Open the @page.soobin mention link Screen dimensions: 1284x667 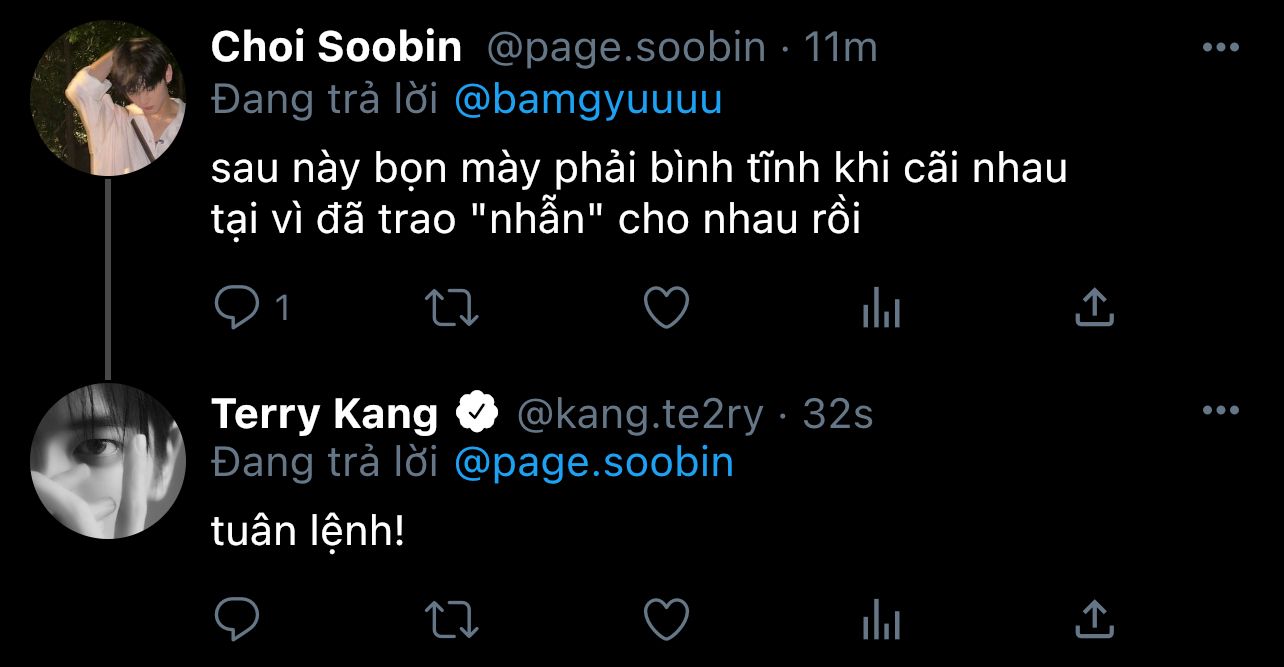[593, 463]
